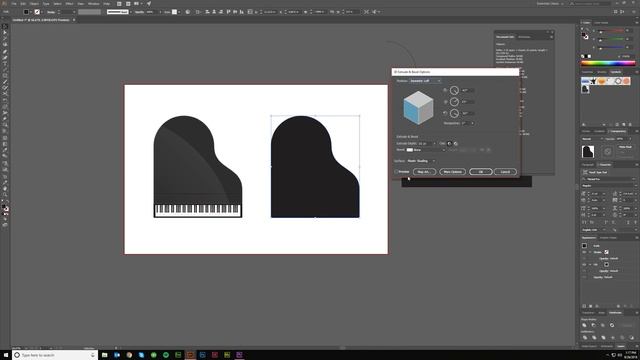Switch to the Pathfinder panel tab

[615, 313]
